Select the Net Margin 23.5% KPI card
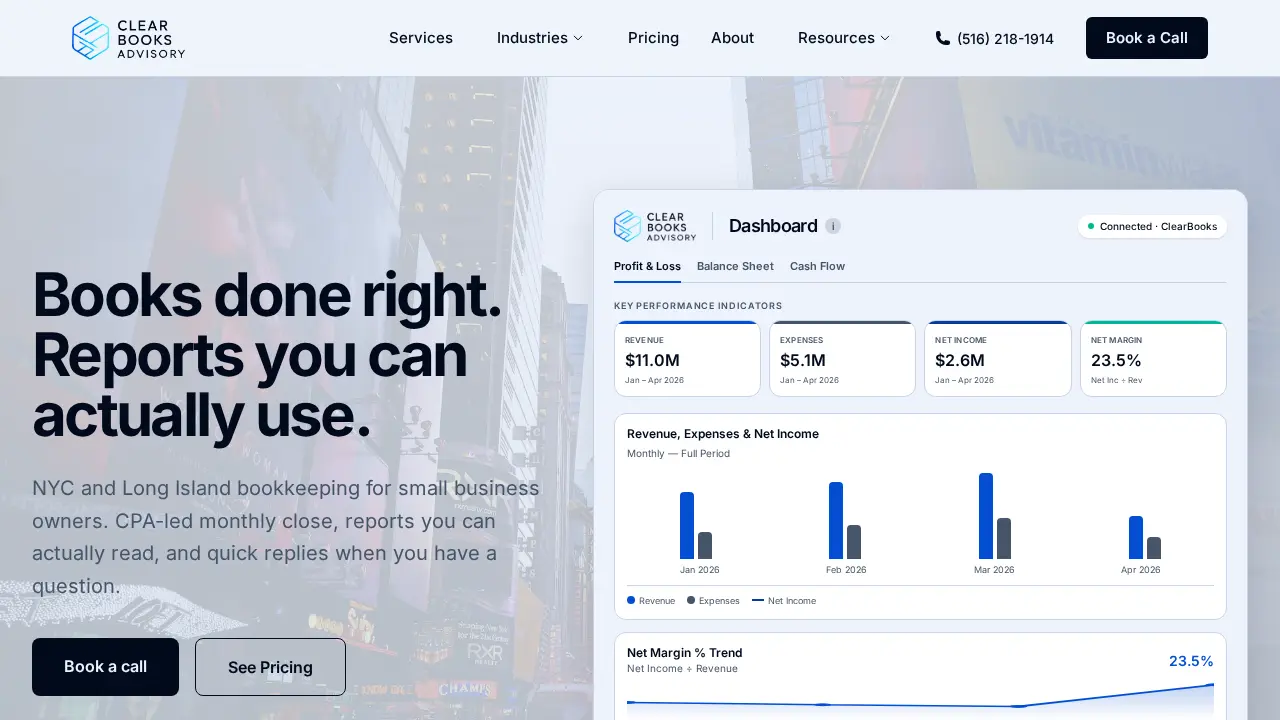The width and height of the screenshot is (1280, 720). pos(1153,358)
